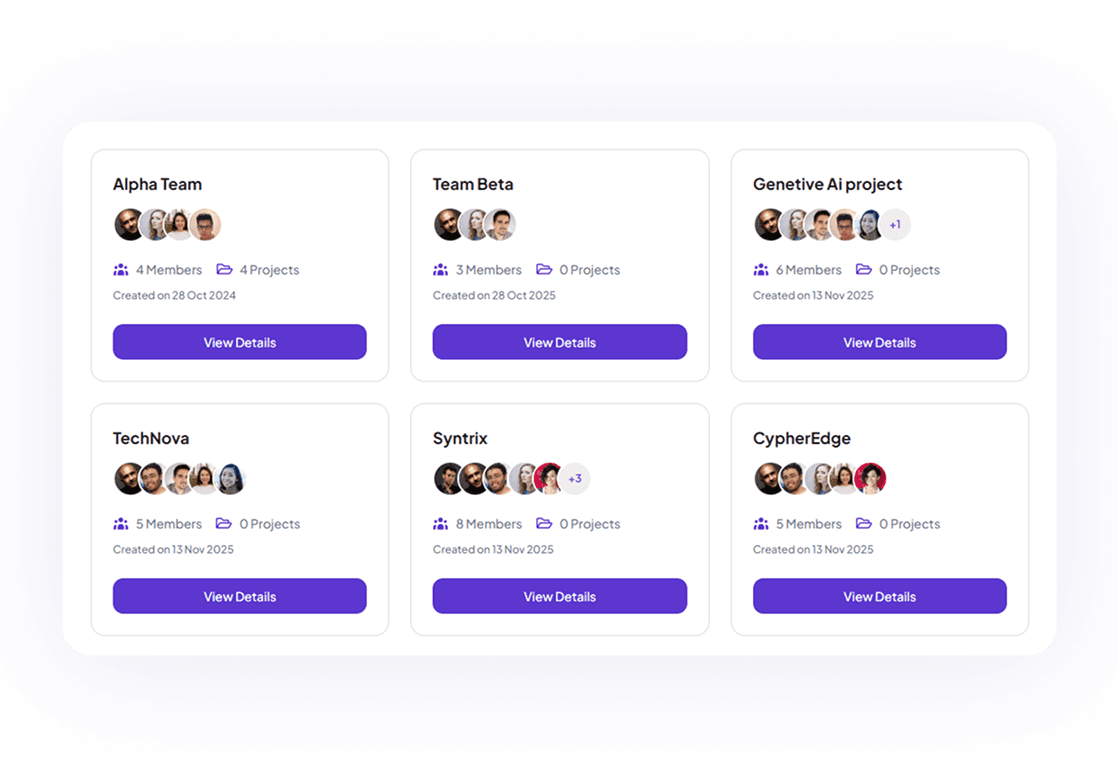1118x765 pixels.
Task: Click the last member avatar on CypherEdge
Action: point(871,478)
